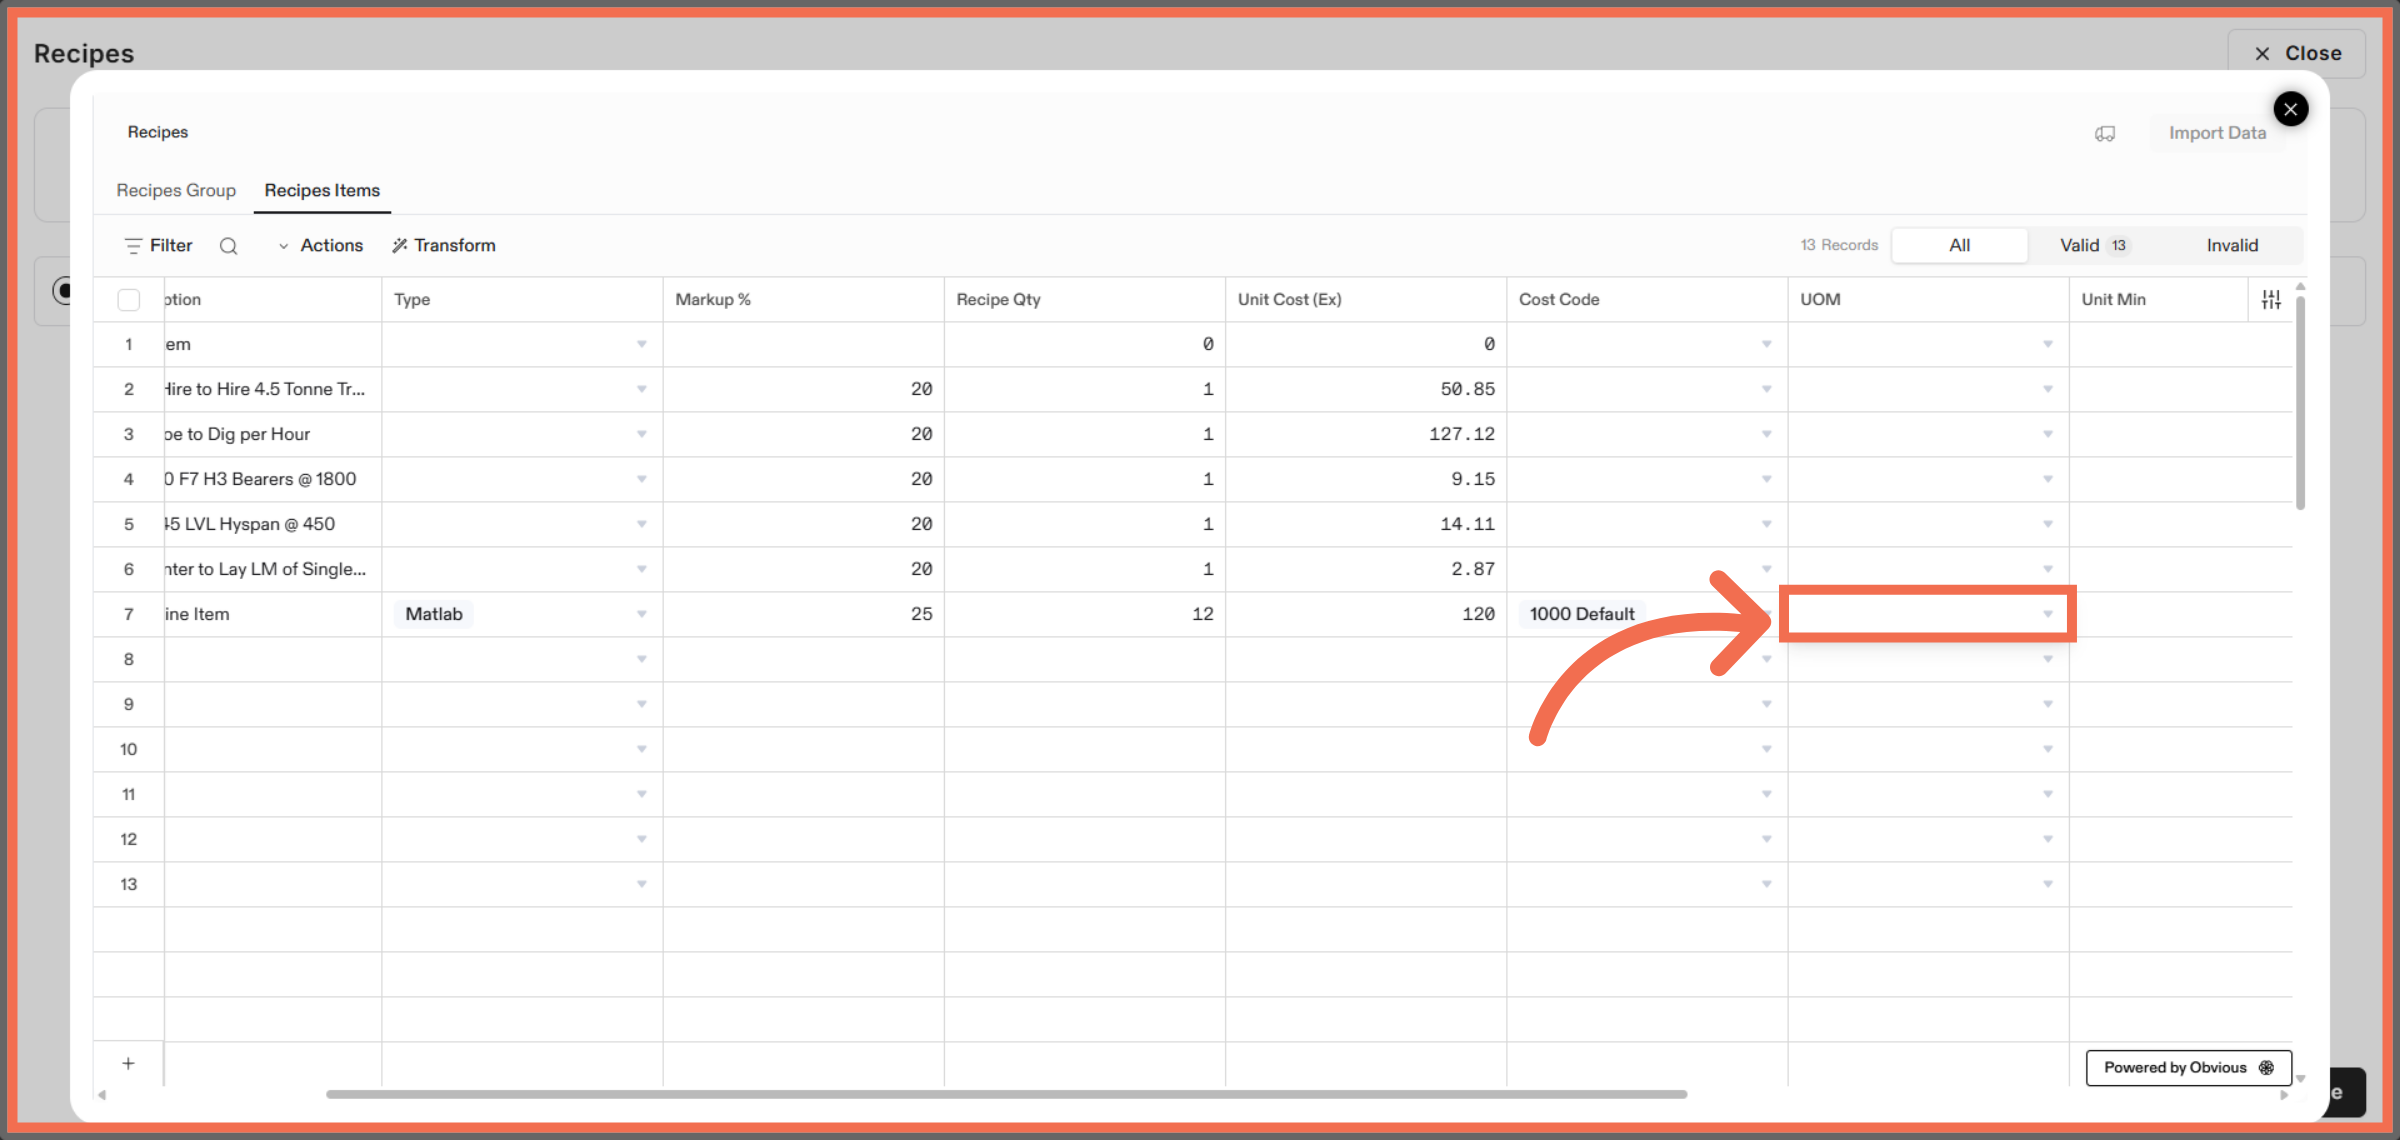The image size is (2400, 1140).
Task: Open the Actions dropdown menu
Action: pyautogui.click(x=321, y=246)
